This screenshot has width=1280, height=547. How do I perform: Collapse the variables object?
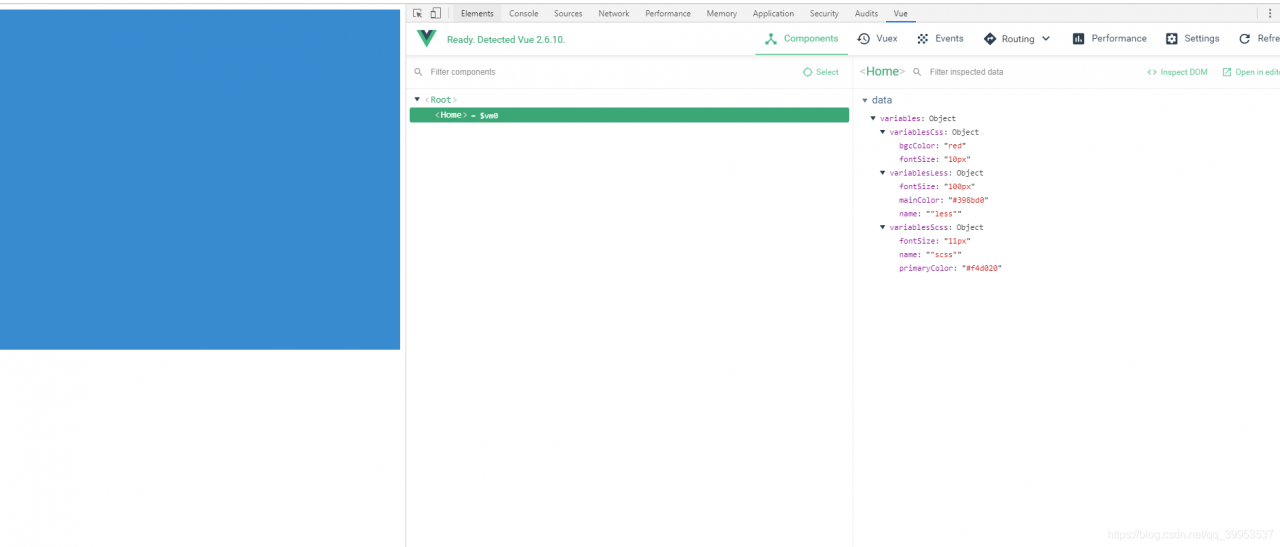[873, 119]
